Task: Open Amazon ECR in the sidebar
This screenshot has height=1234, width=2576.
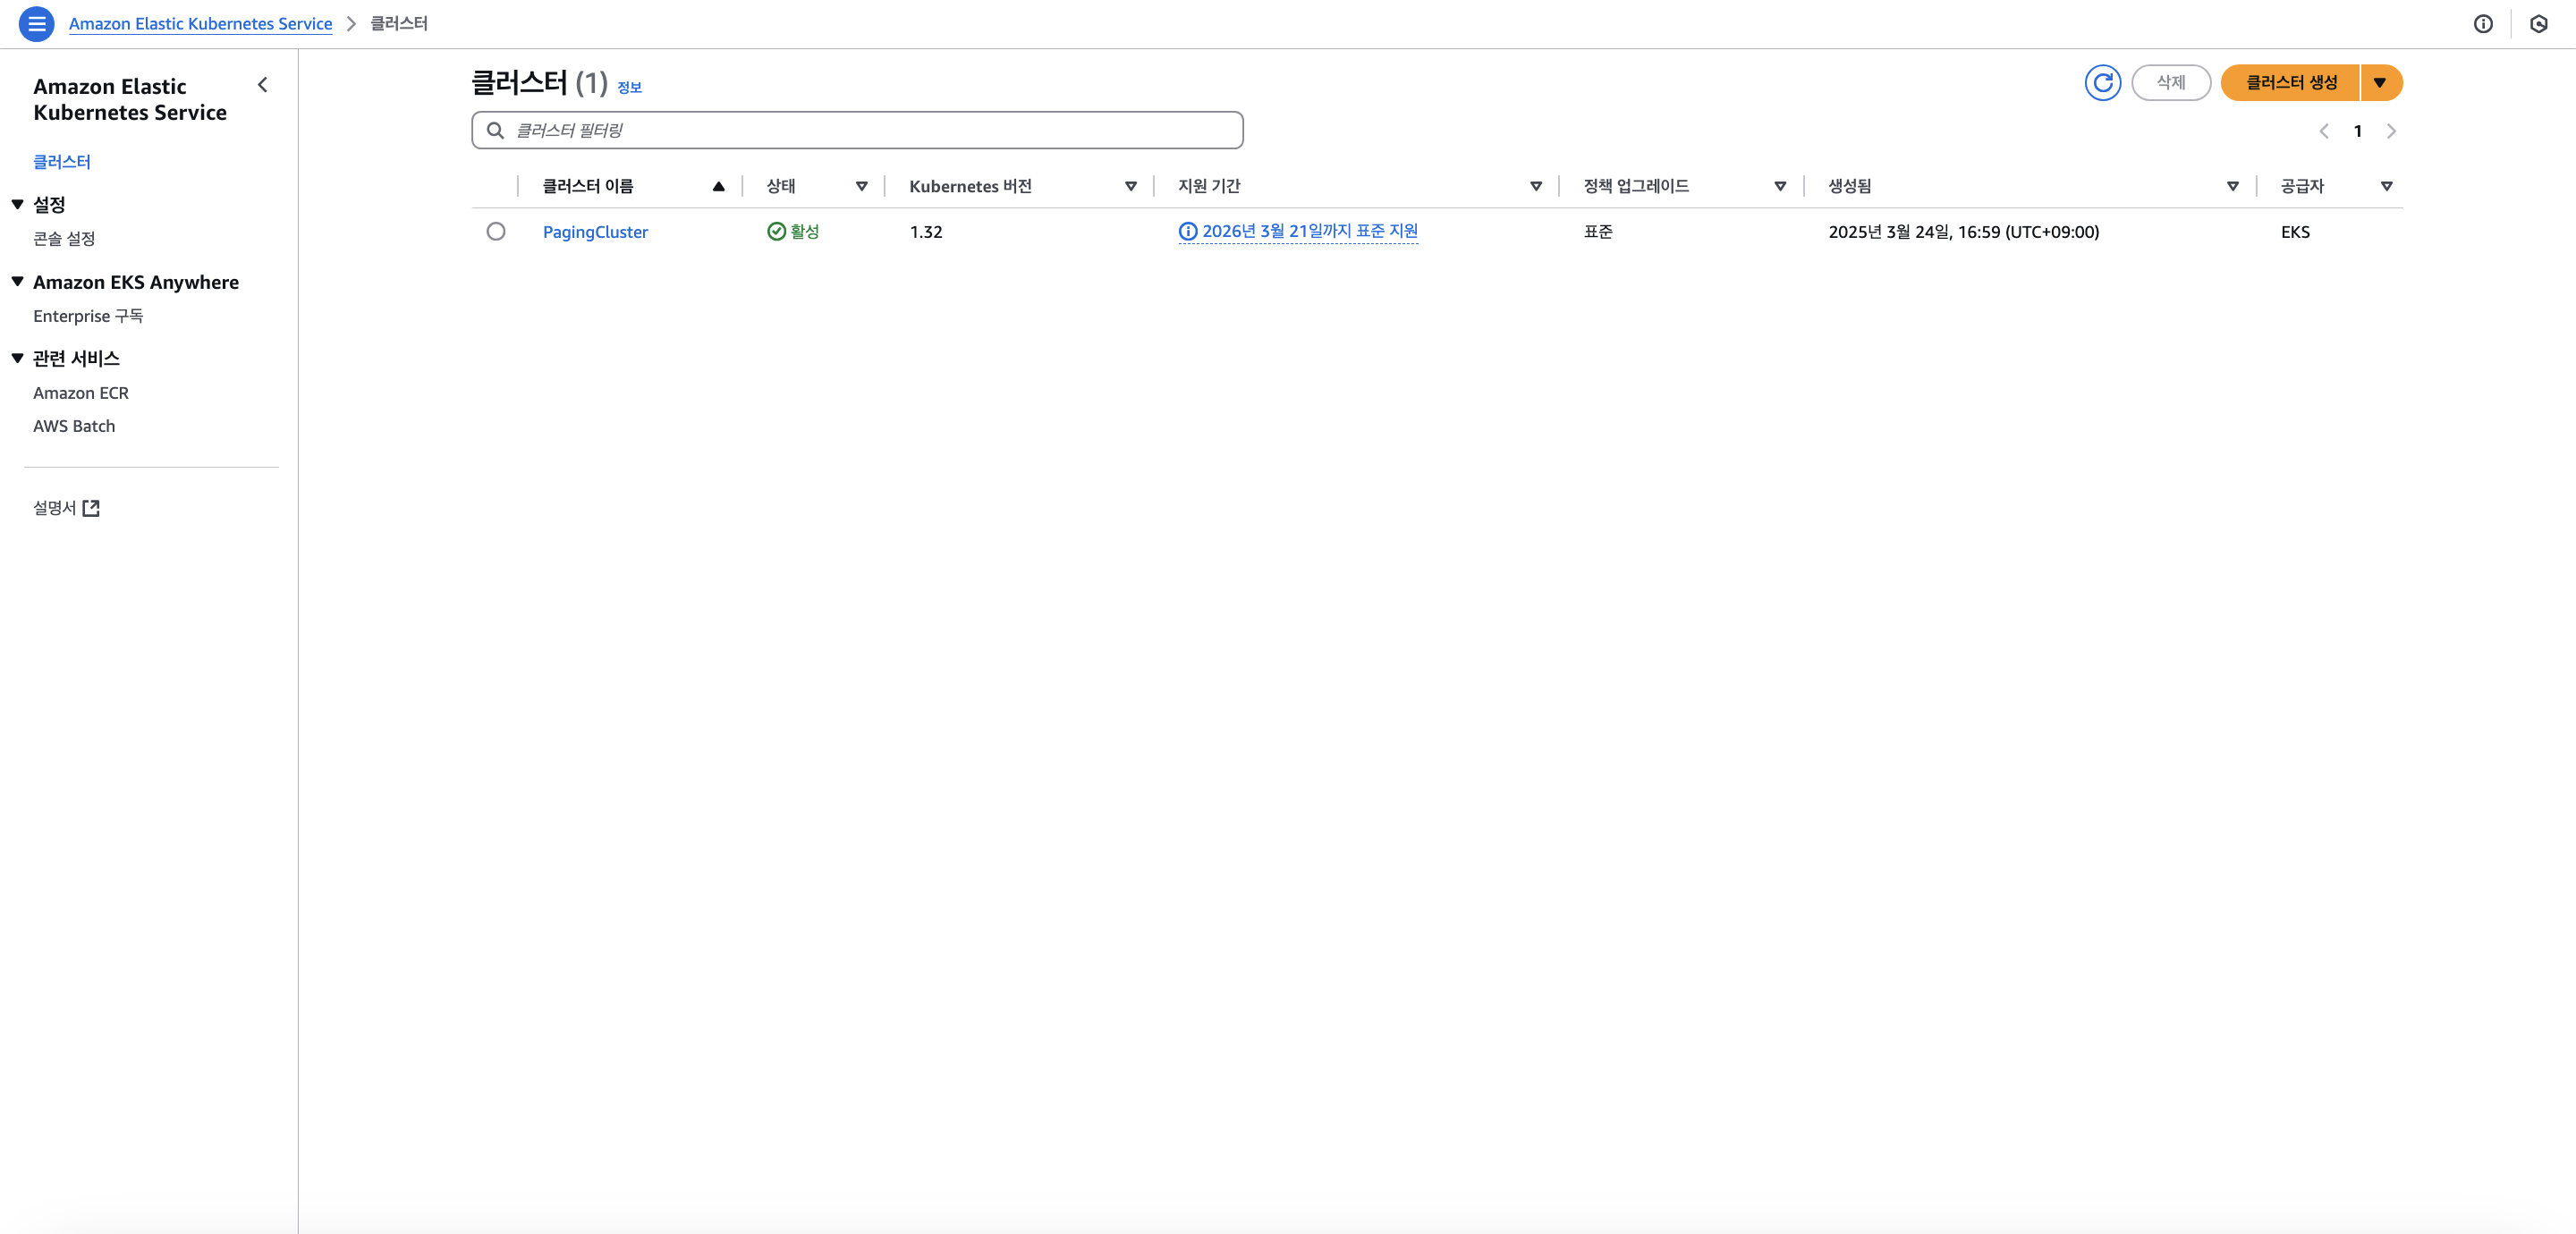Action: (81, 393)
